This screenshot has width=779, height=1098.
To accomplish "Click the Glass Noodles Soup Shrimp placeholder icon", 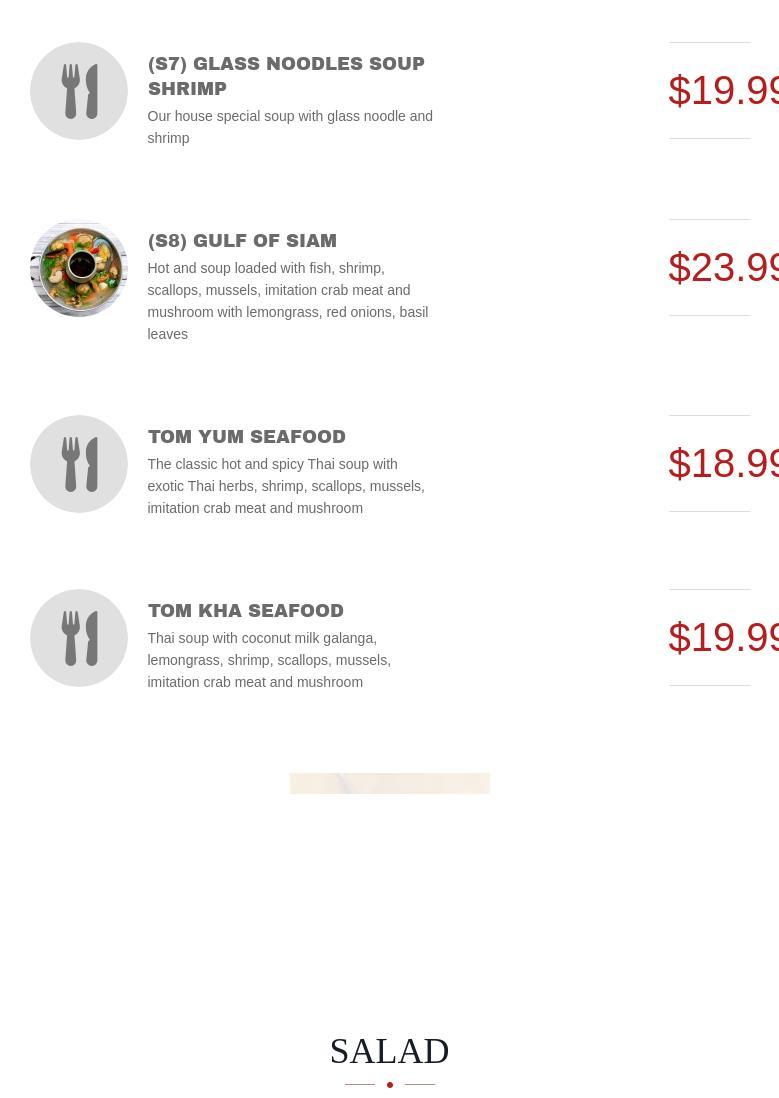I will click(78, 91).
